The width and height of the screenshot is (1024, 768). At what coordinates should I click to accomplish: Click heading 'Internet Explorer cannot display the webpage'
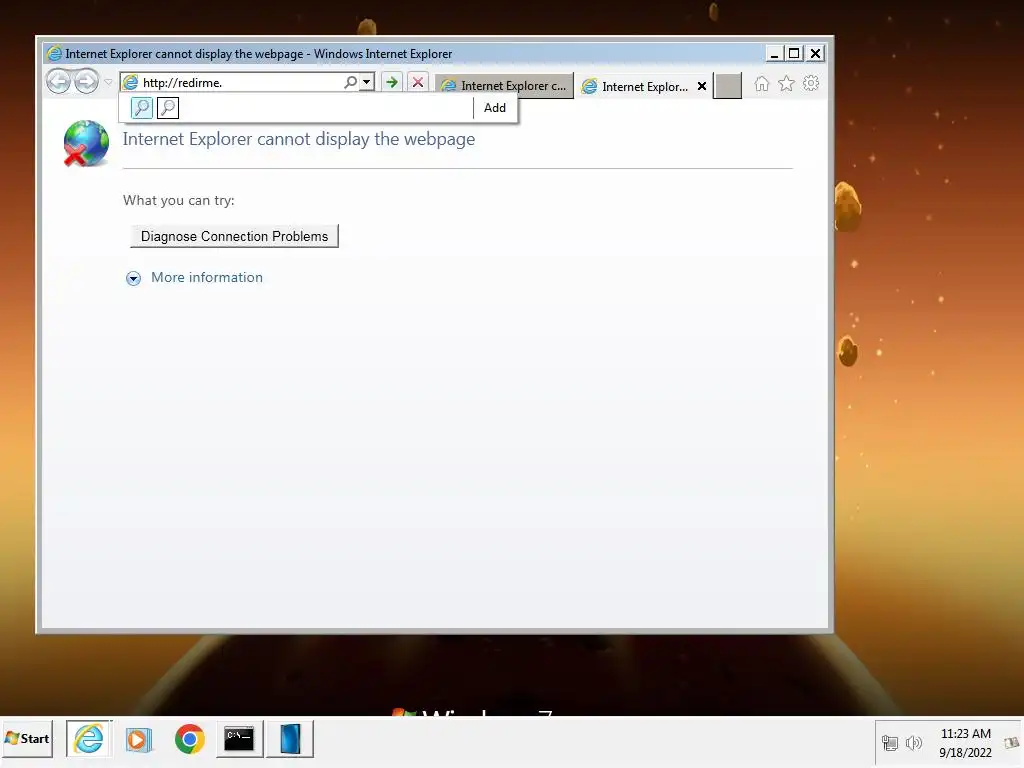point(298,139)
